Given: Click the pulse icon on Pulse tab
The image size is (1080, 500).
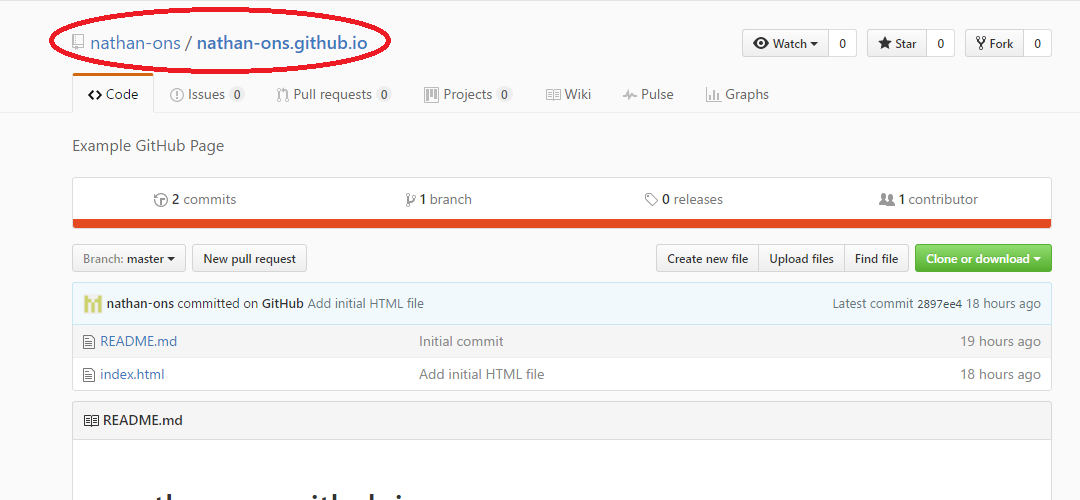Looking at the screenshot, I should click(630, 95).
